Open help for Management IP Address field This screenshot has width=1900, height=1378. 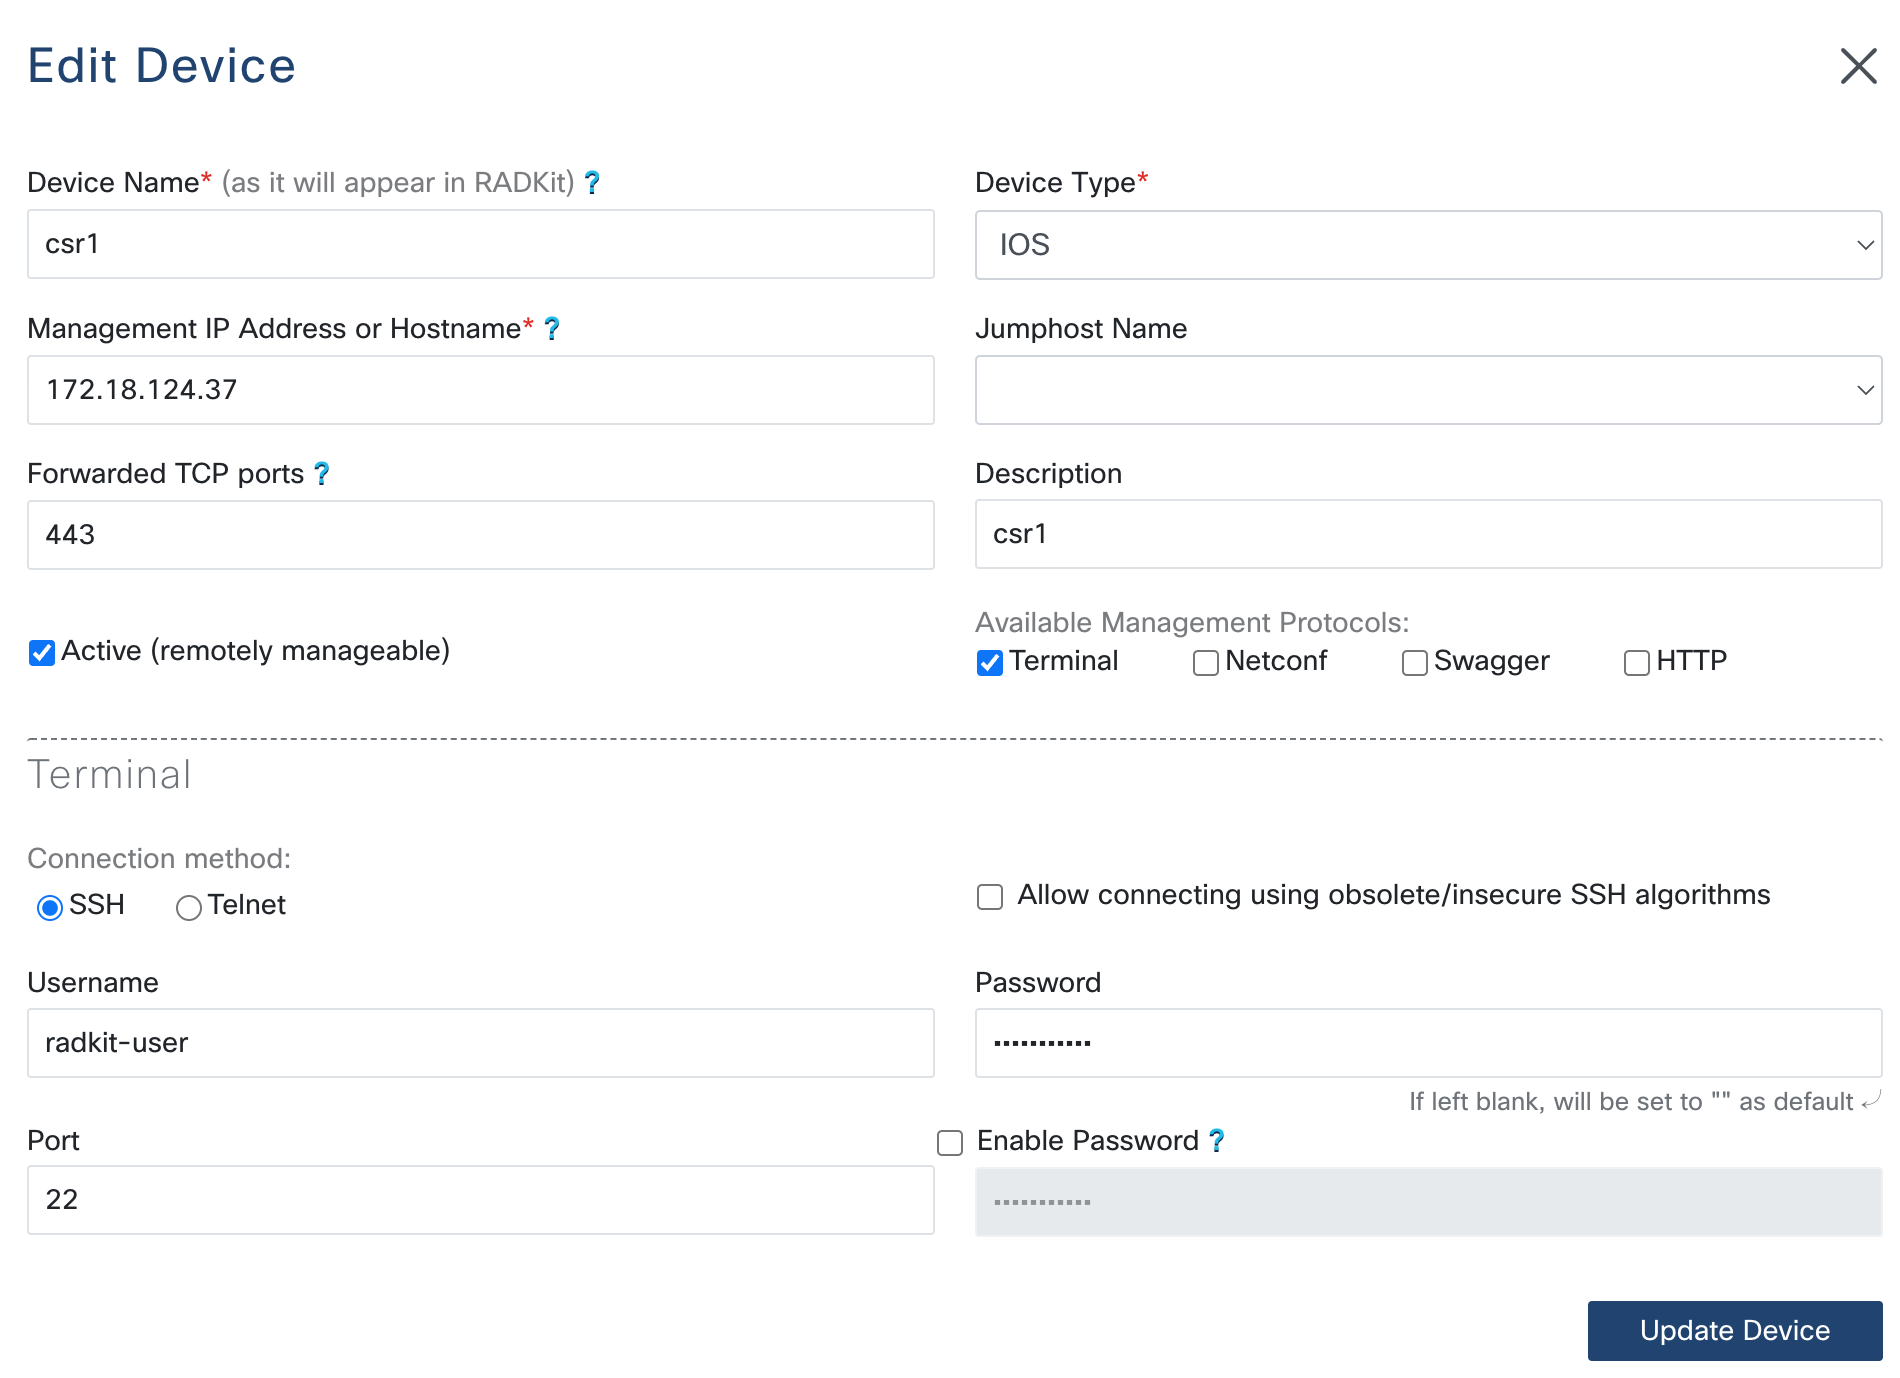(x=552, y=328)
